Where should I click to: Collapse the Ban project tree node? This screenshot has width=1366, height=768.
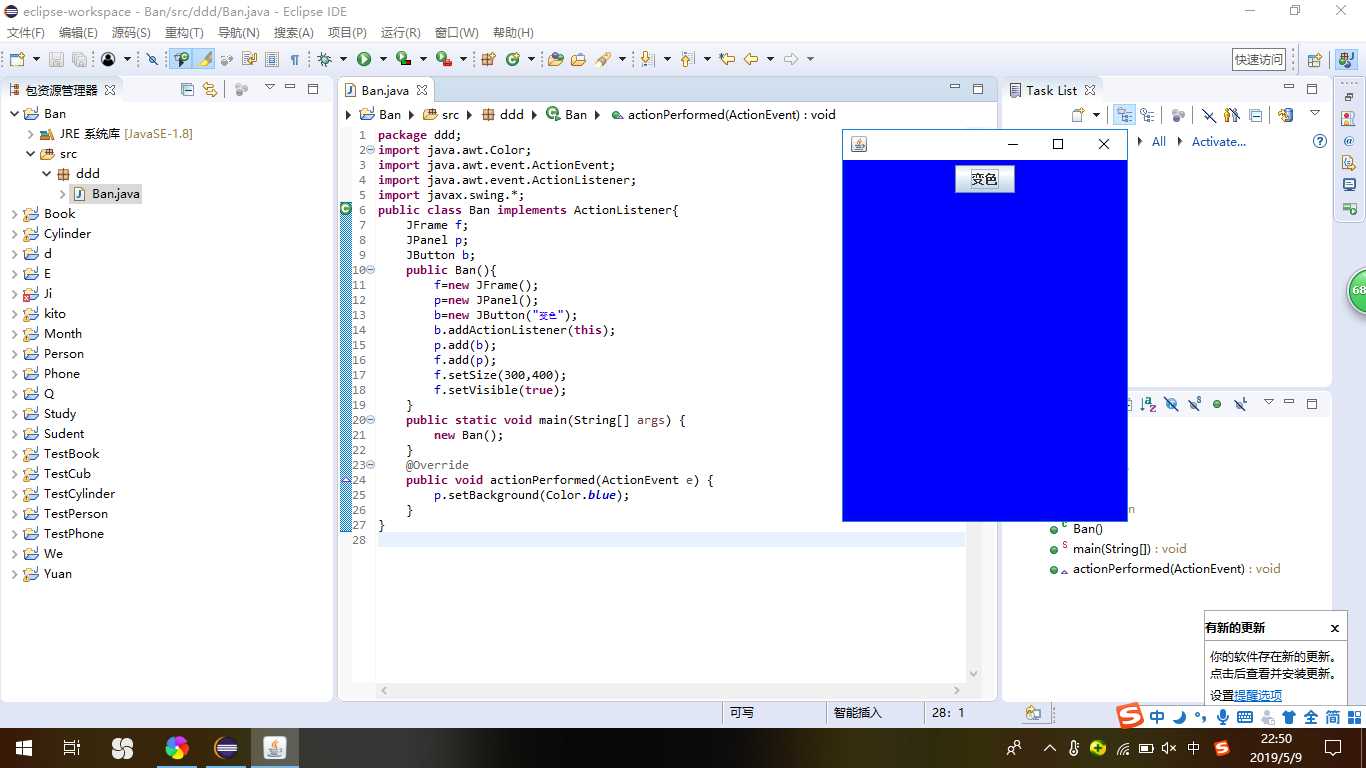click(14, 114)
